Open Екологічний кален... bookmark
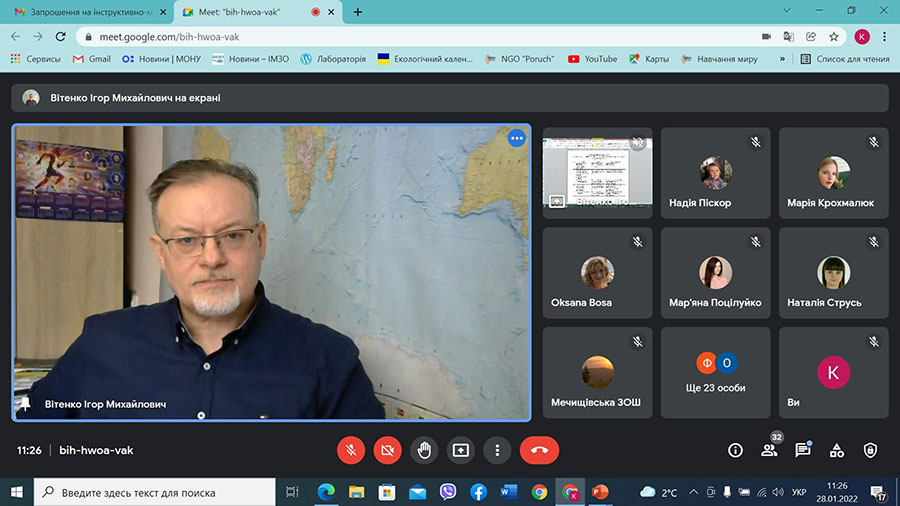The width and height of the screenshot is (900, 506). [x=425, y=59]
